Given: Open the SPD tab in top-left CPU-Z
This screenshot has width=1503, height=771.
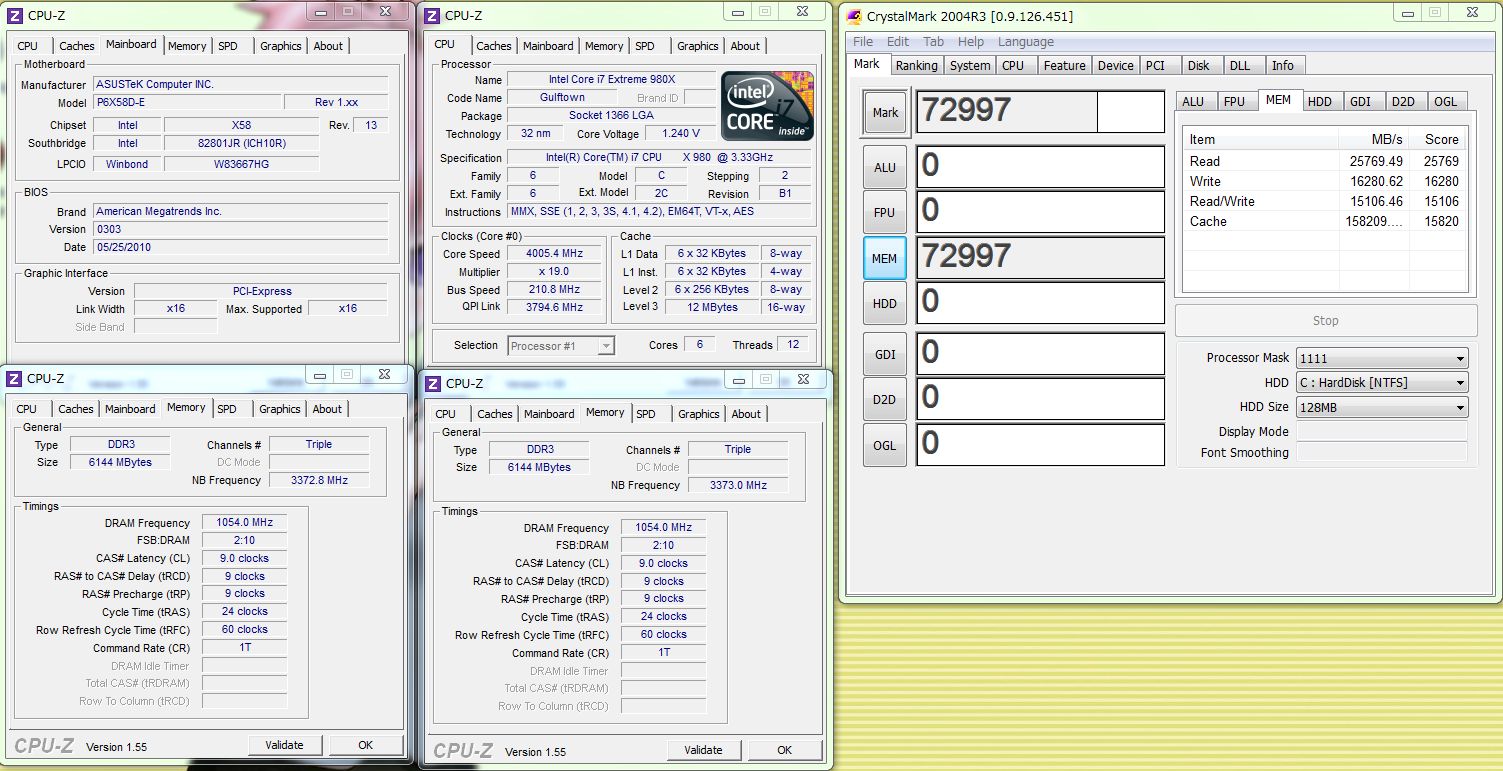Looking at the screenshot, I should 228,46.
